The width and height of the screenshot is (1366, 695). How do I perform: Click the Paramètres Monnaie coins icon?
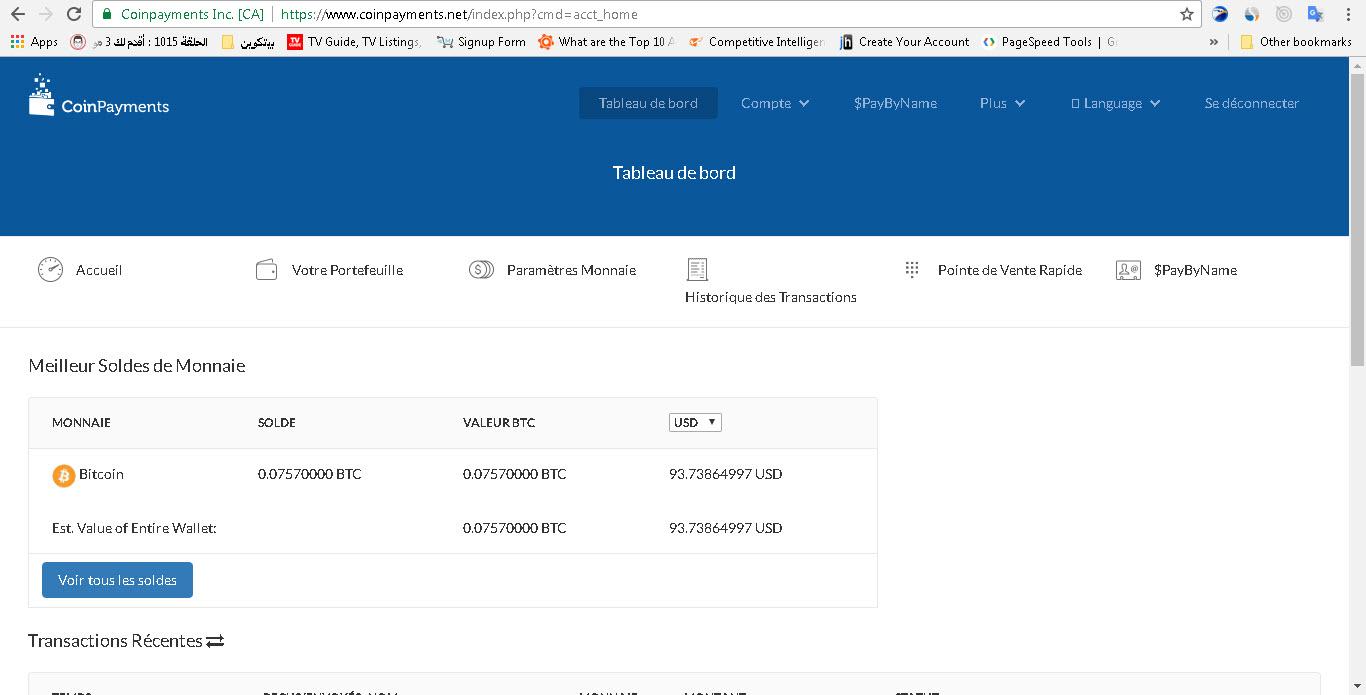pos(481,270)
